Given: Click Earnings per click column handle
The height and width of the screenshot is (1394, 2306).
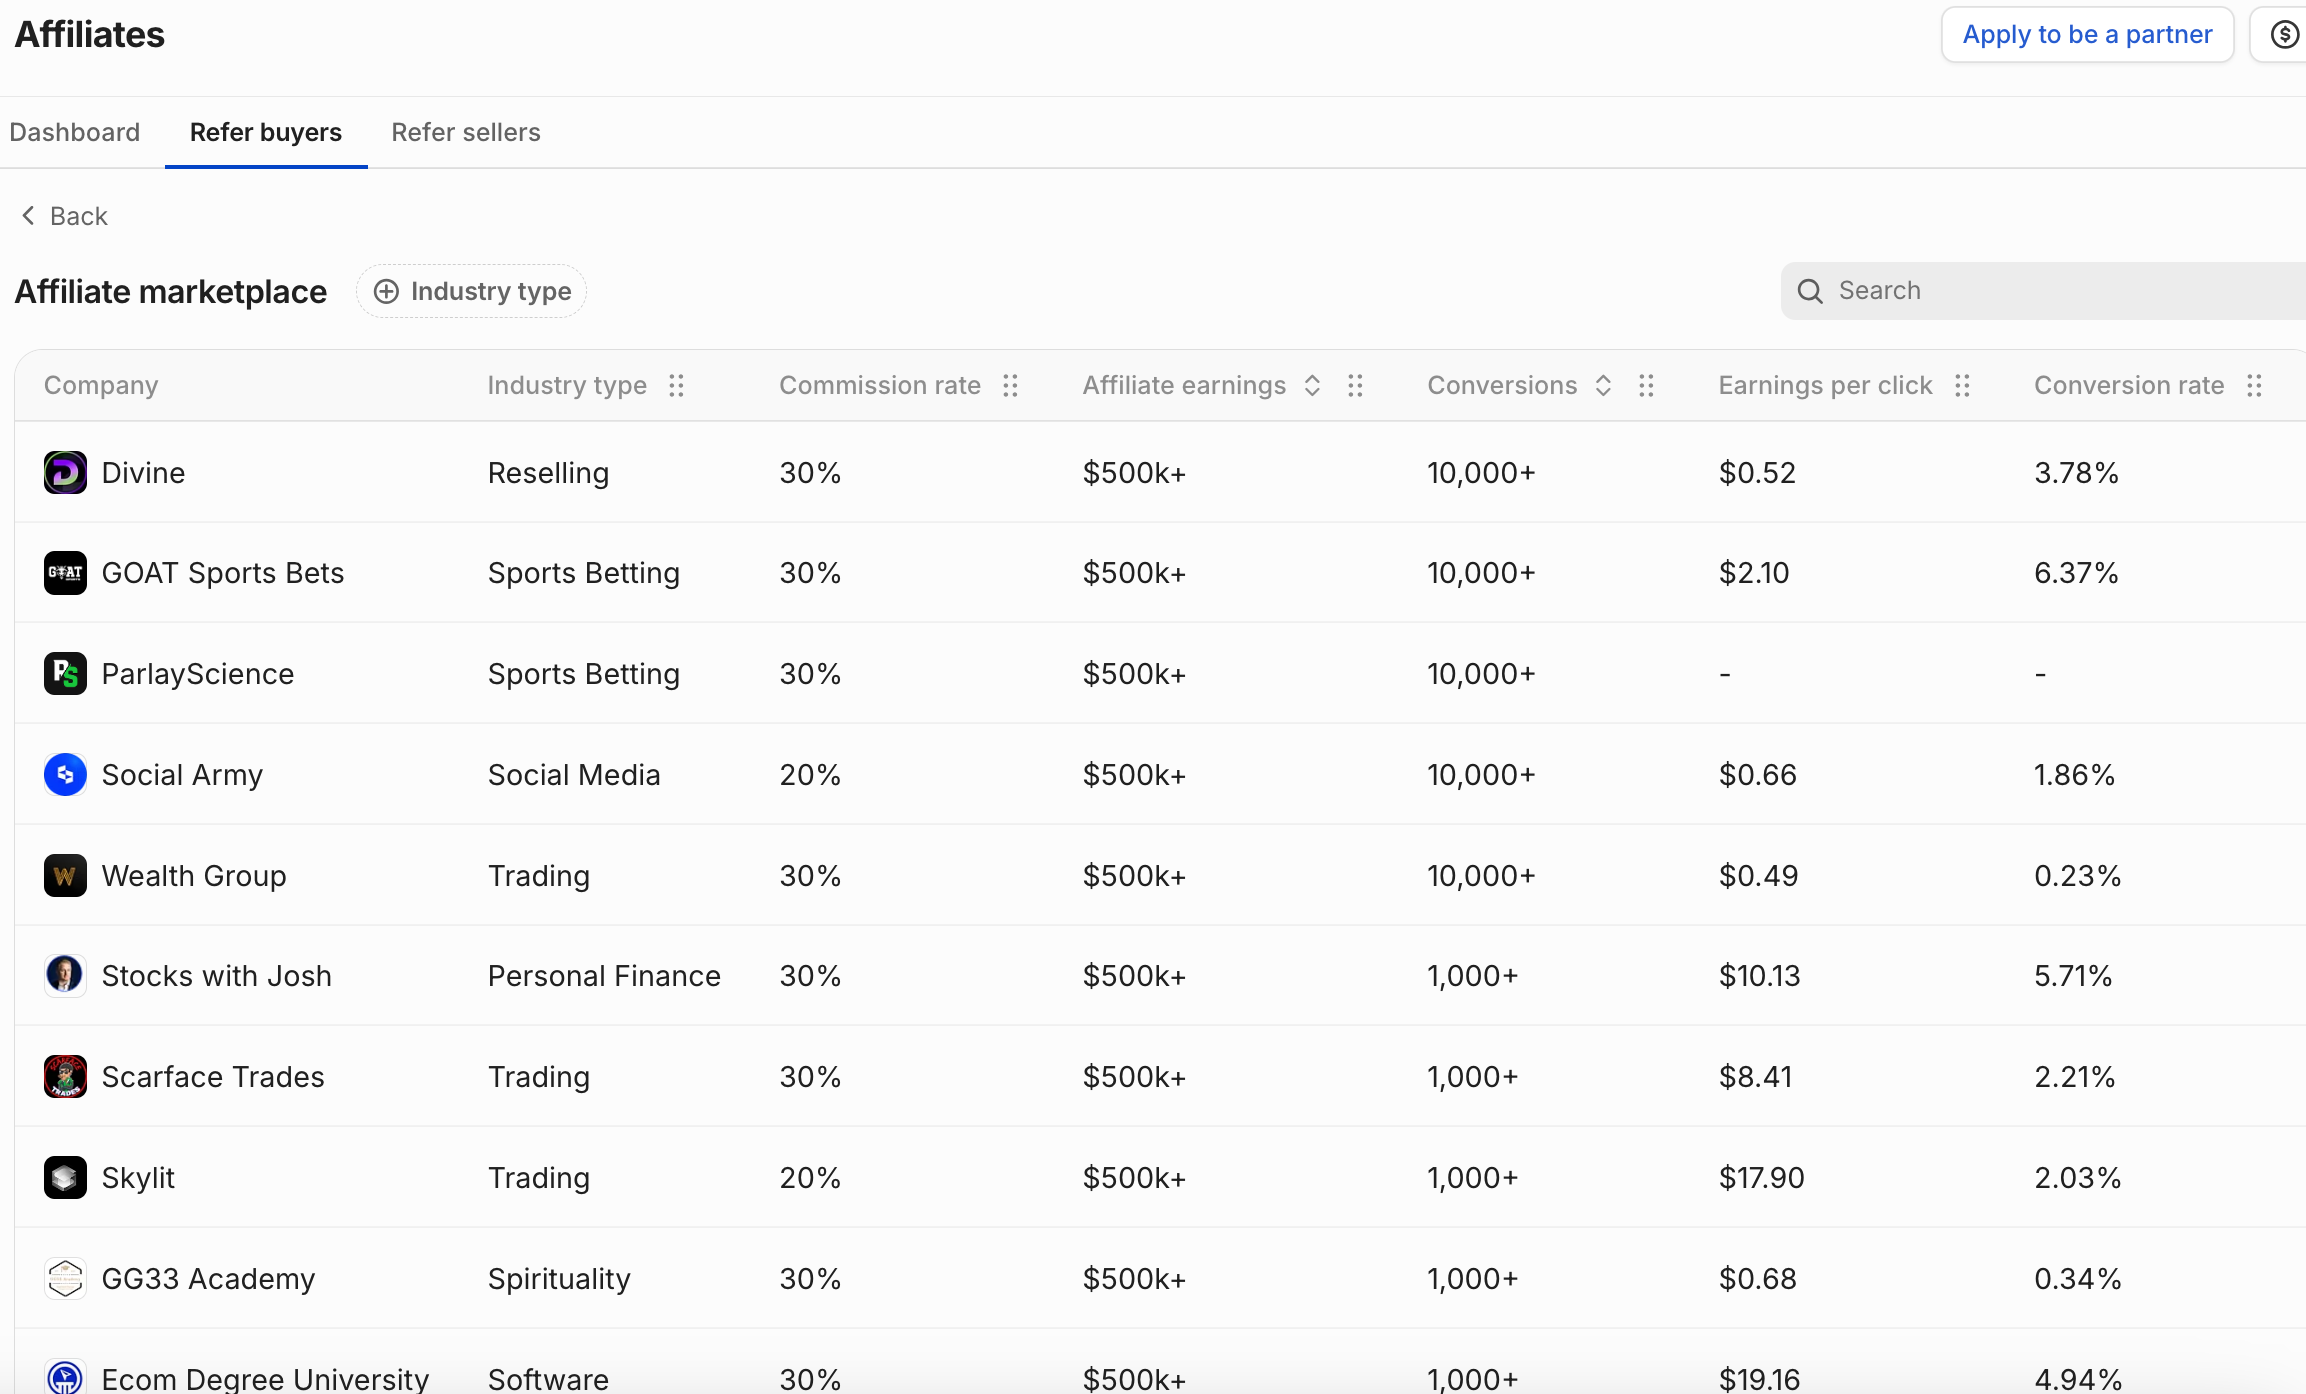Looking at the screenshot, I should click(x=1963, y=386).
